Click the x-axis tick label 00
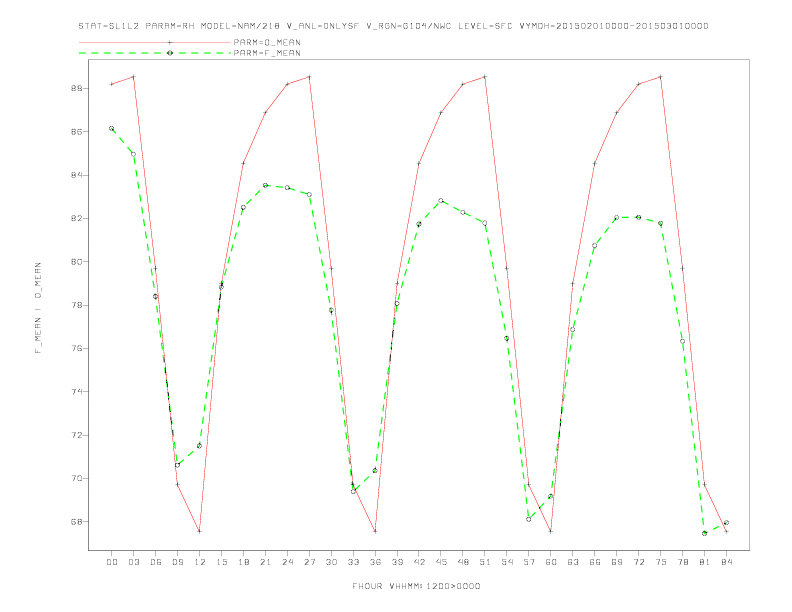Image resolution: width=792 pixels, height=612 pixels. pos(112,562)
